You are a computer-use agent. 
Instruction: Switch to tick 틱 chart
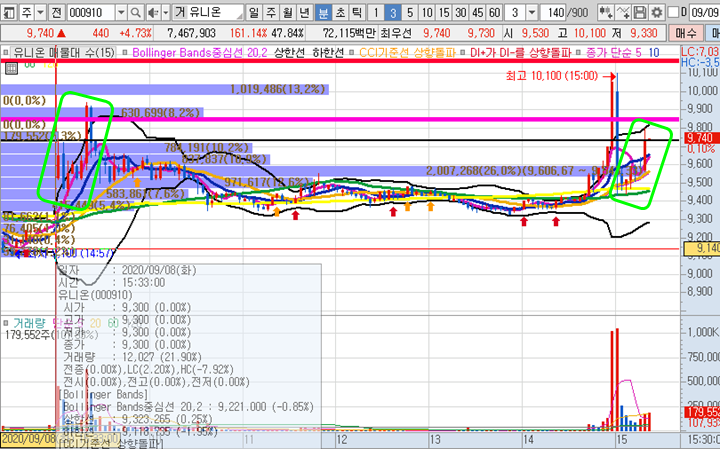click(x=357, y=12)
